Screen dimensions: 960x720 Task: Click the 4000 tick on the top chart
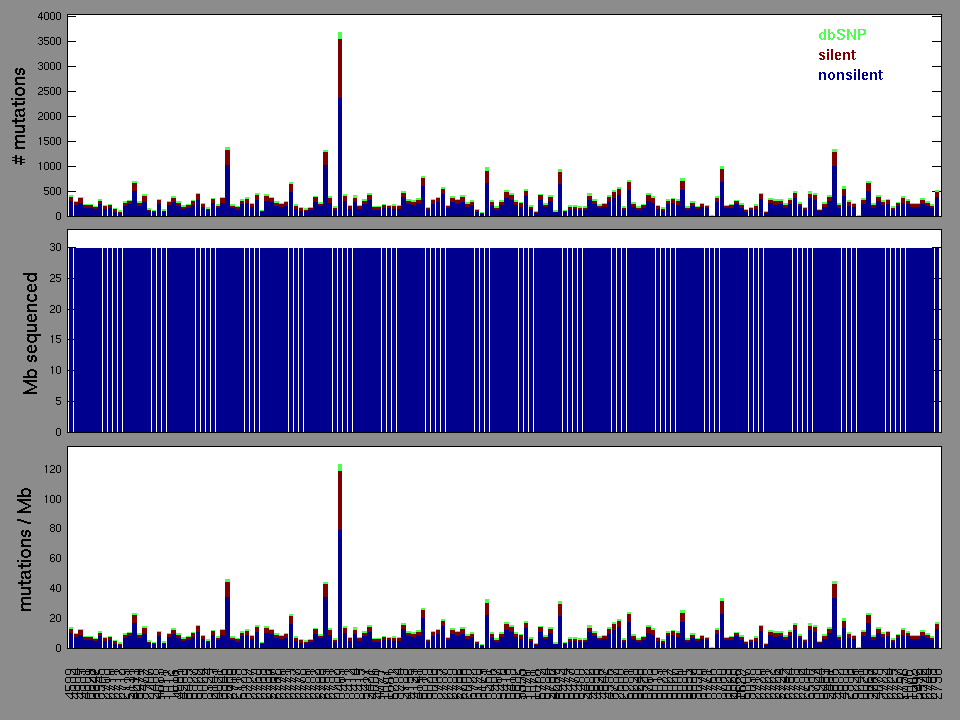coord(47,17)
